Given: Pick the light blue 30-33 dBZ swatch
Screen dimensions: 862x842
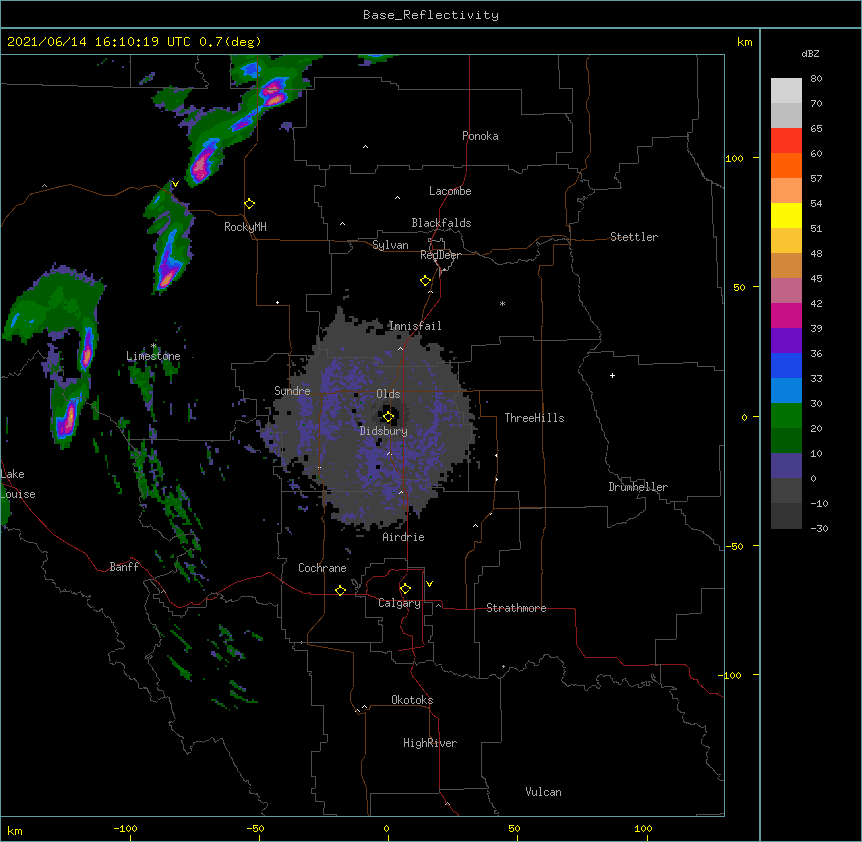Looking at the screenshot, I should coord(786,391).
